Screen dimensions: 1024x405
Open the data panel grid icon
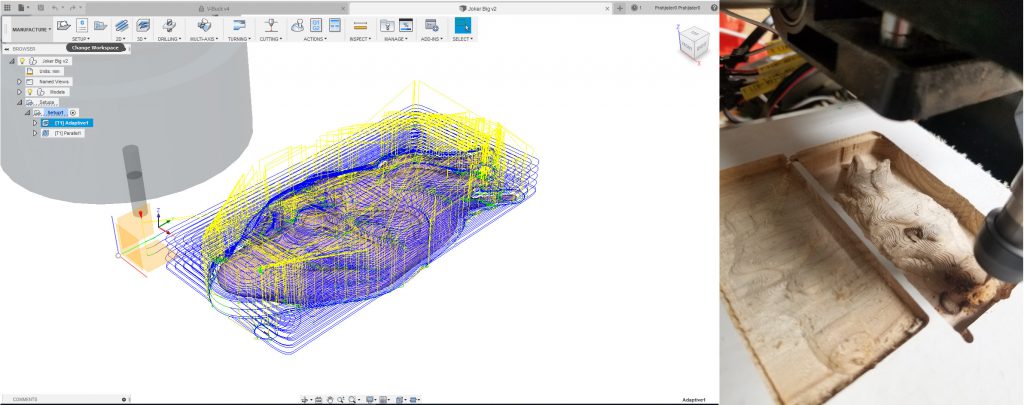8,8
